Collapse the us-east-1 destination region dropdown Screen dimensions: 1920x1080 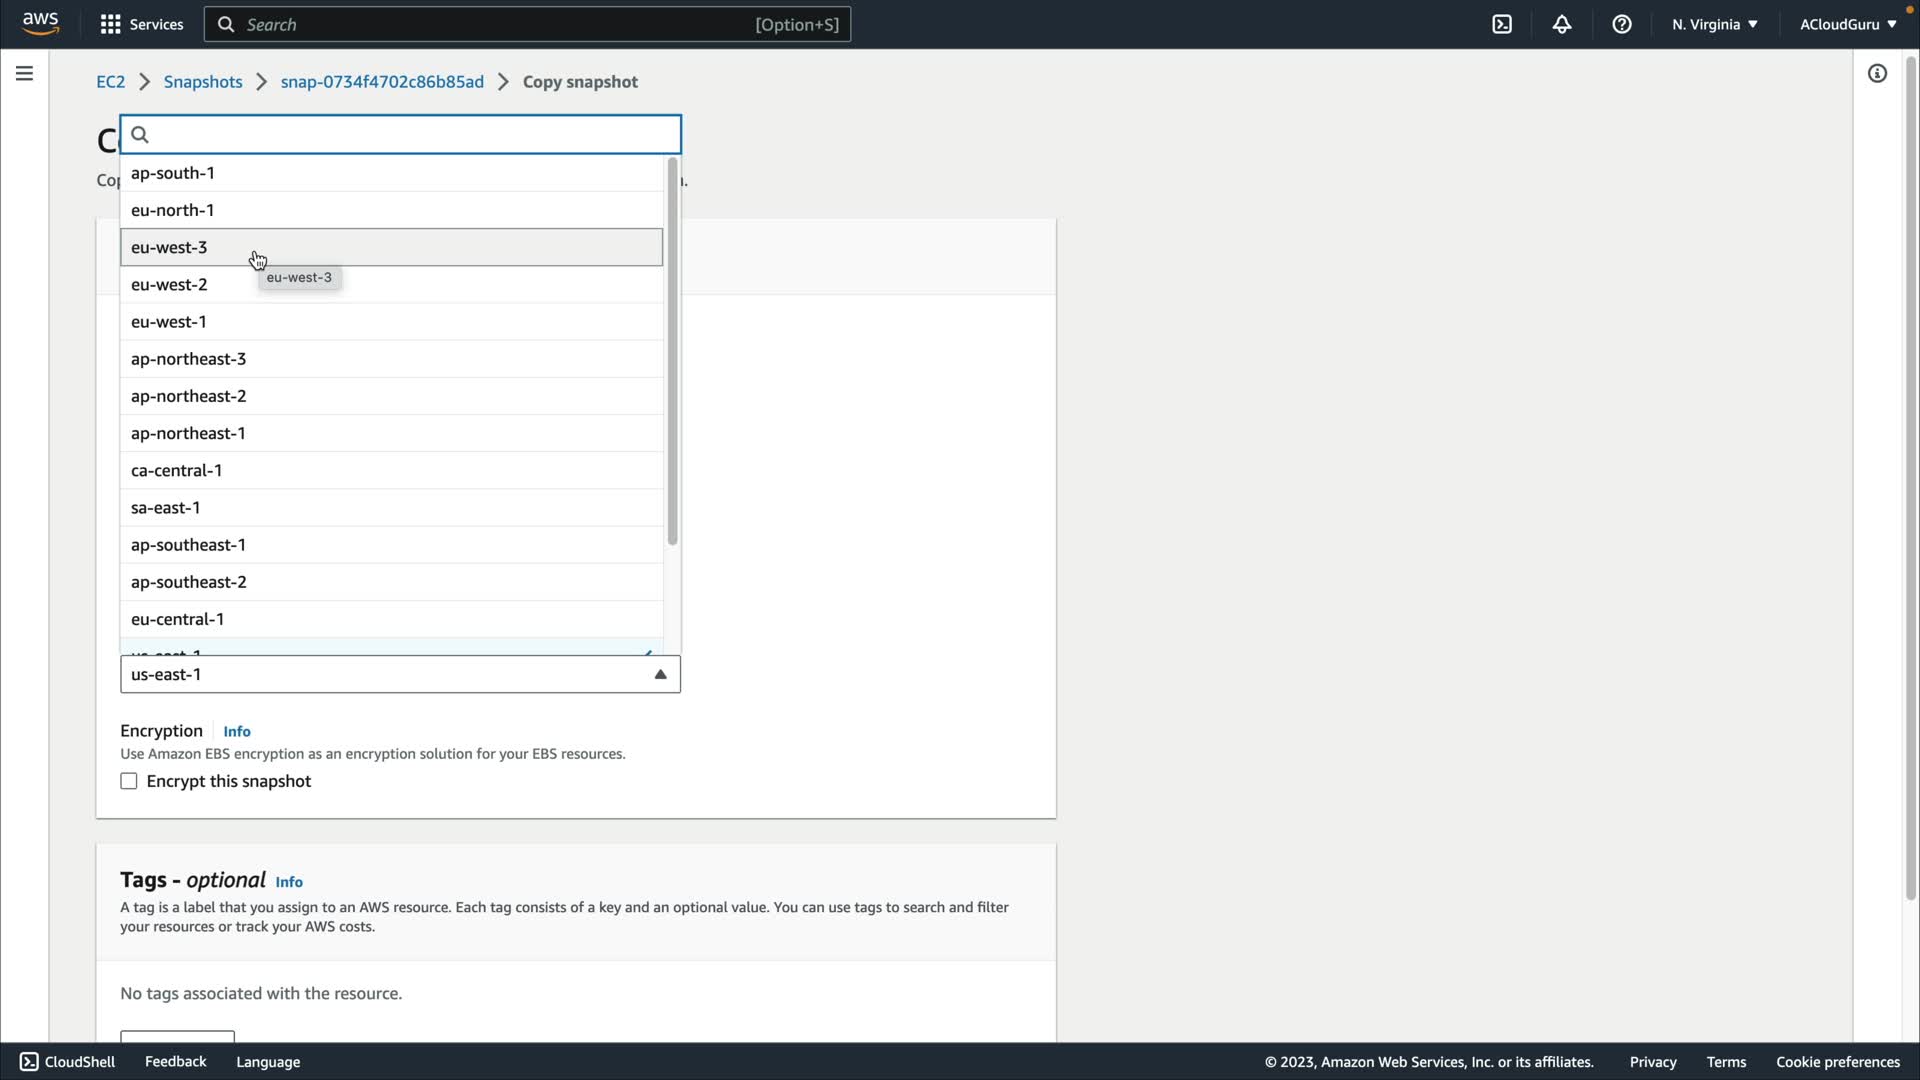660,675
